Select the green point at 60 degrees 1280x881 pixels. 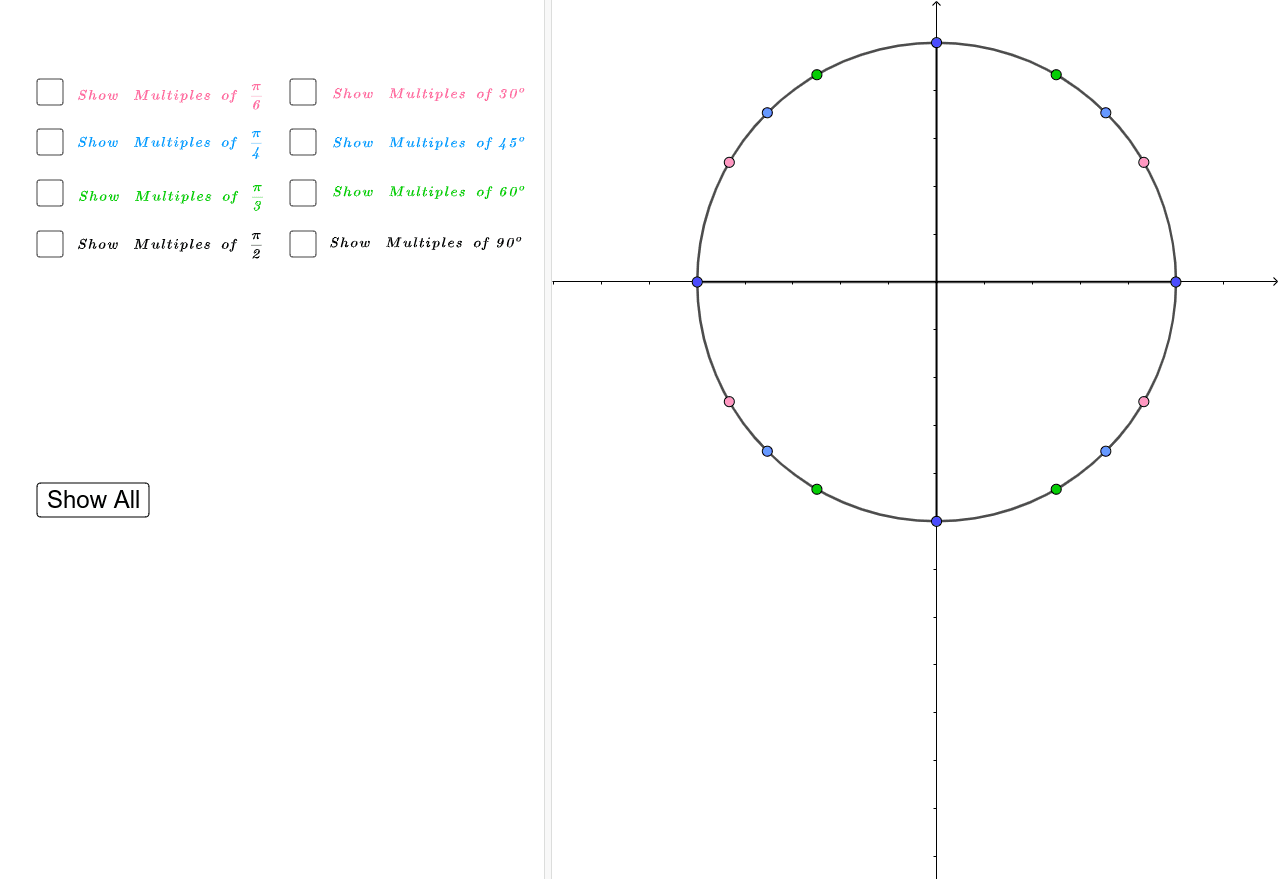pos(1056,74)
